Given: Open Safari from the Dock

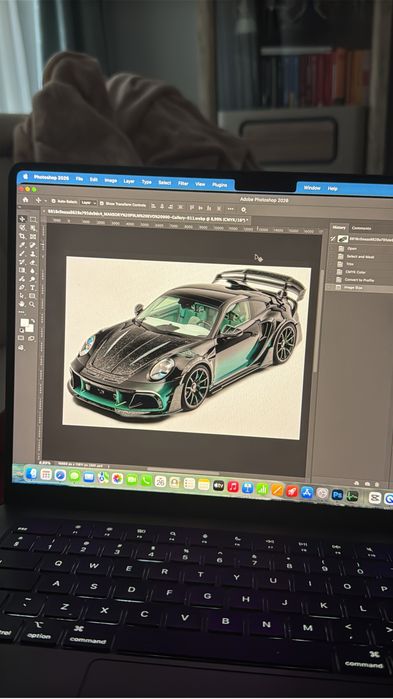Looking at the screenshot, I should (x=60, y=475).
